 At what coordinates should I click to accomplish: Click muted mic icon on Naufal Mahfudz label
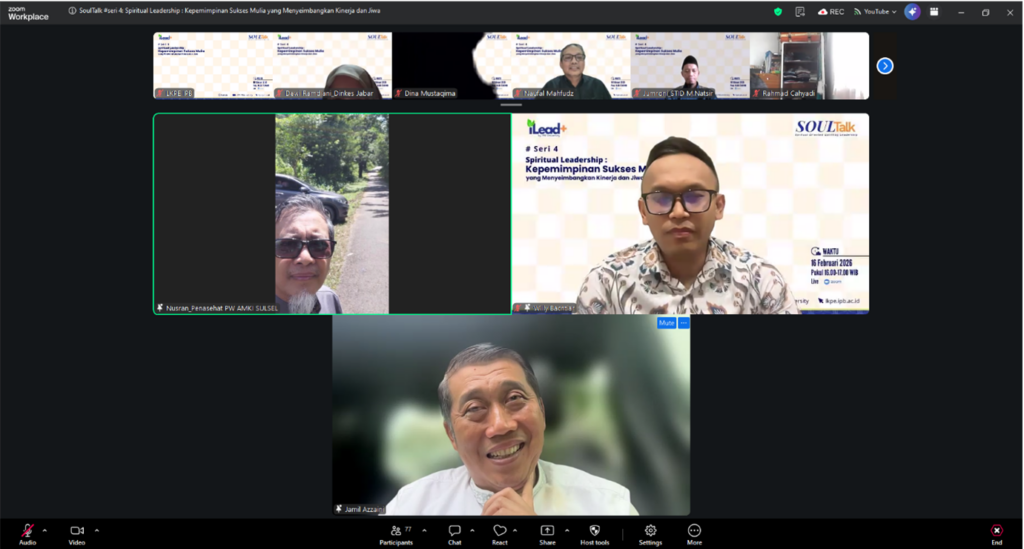[x=518, y=93]
